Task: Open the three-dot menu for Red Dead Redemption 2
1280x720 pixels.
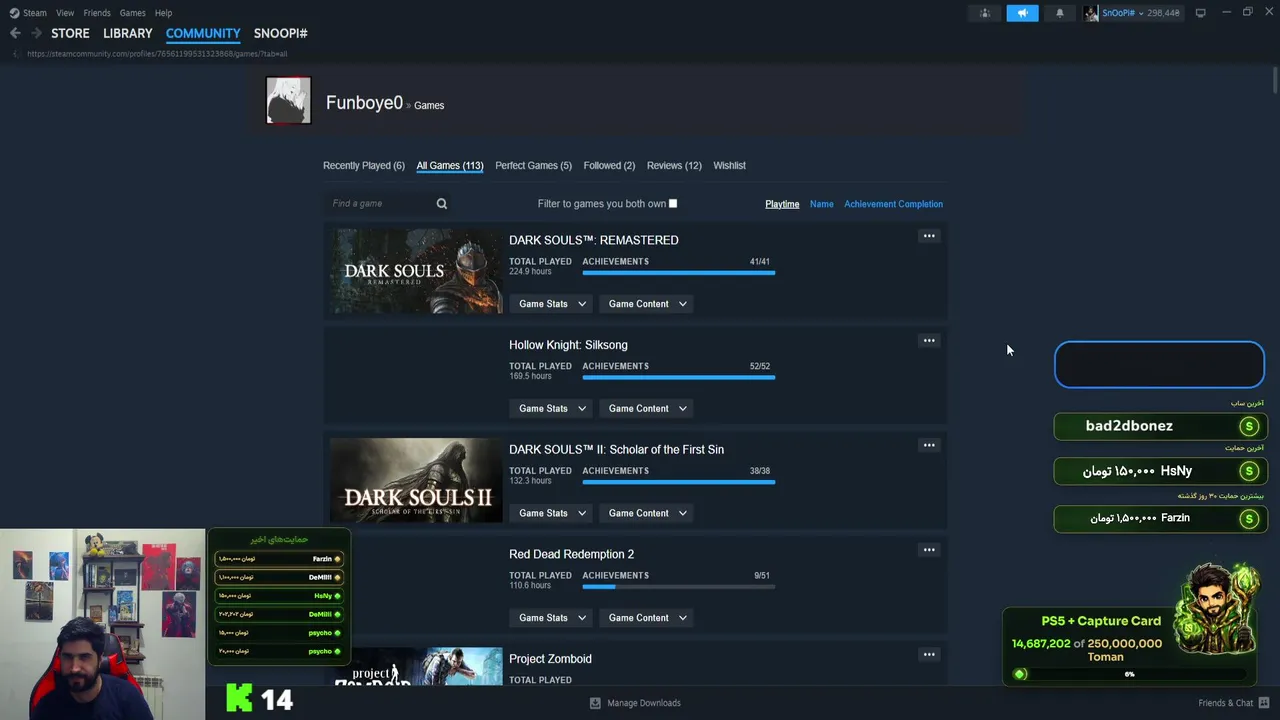Action: [x=929, y=550]
